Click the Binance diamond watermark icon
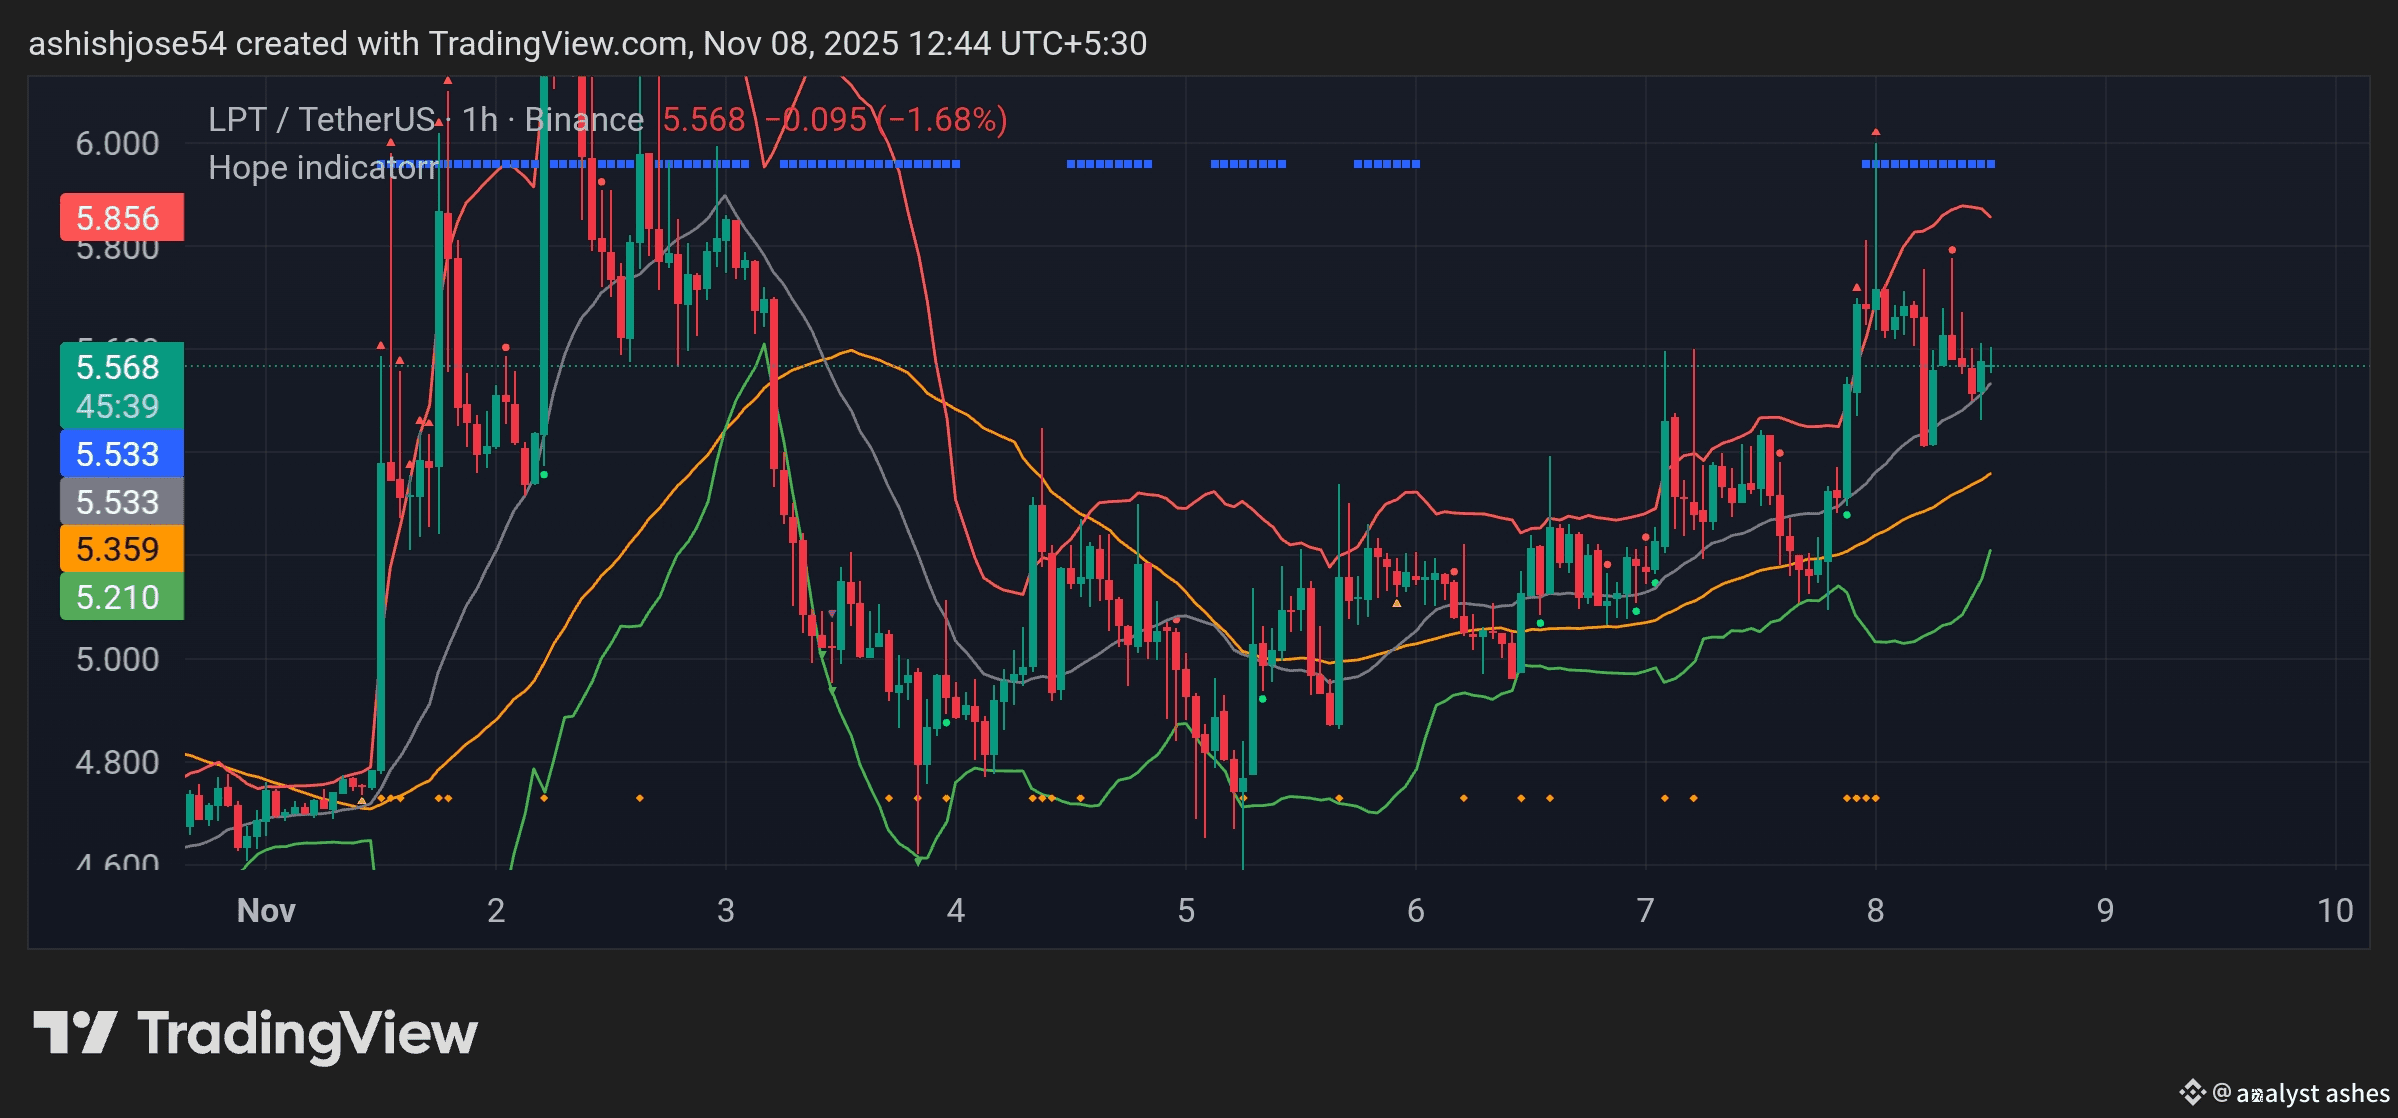This screenshot has height=1118, width=2398. 2192,1092
